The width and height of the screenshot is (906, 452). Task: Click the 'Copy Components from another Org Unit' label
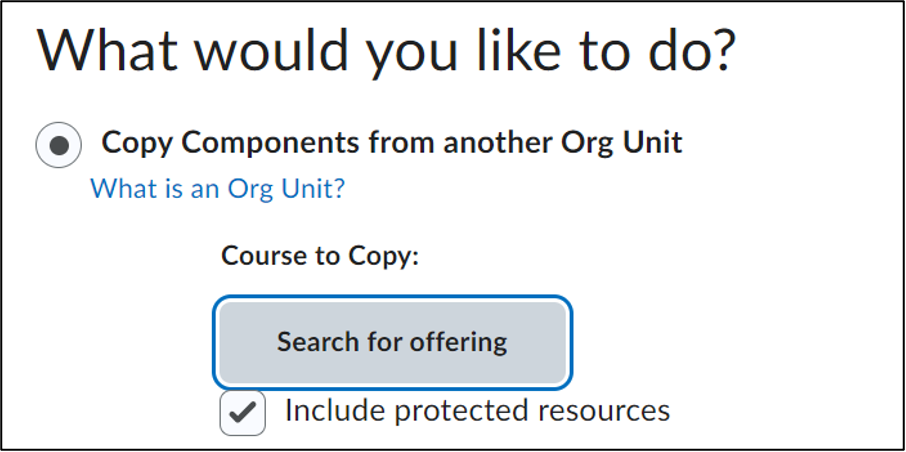click(x=392, y=143)
